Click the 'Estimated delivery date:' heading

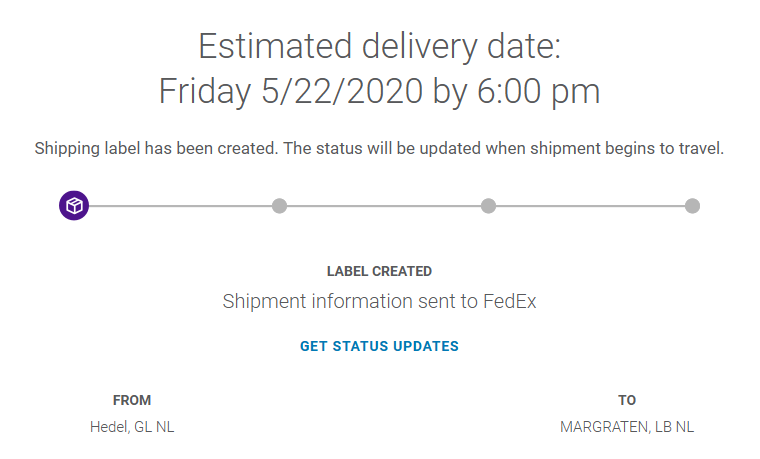coord(380,47)
